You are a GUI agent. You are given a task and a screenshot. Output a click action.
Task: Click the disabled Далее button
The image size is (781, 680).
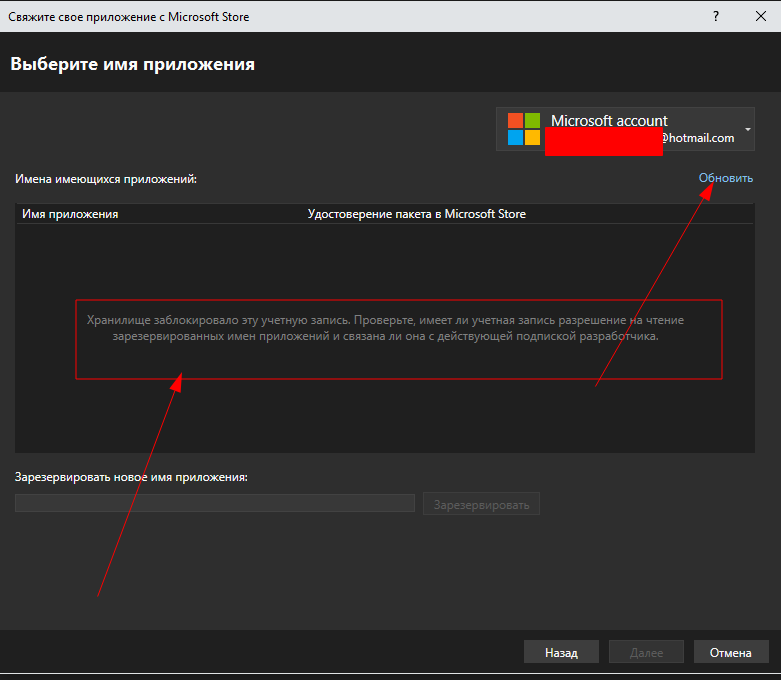(x=646, y=652)
